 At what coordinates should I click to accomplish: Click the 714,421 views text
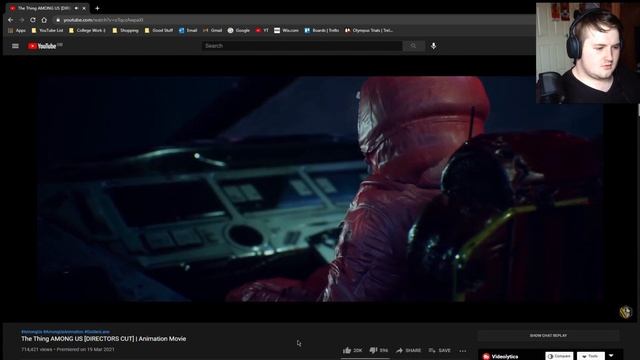[38, 350]
